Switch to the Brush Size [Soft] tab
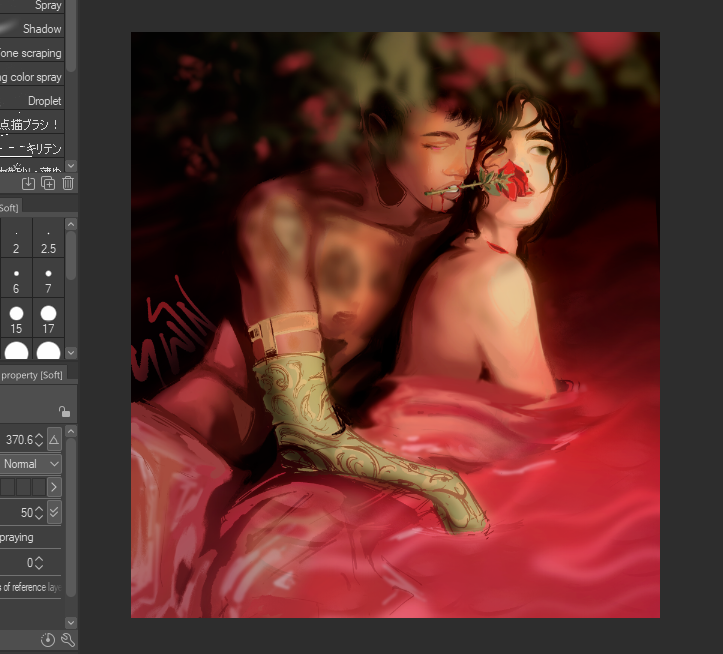This screenshot has height=654, width=723. click(x=10, y=208)
